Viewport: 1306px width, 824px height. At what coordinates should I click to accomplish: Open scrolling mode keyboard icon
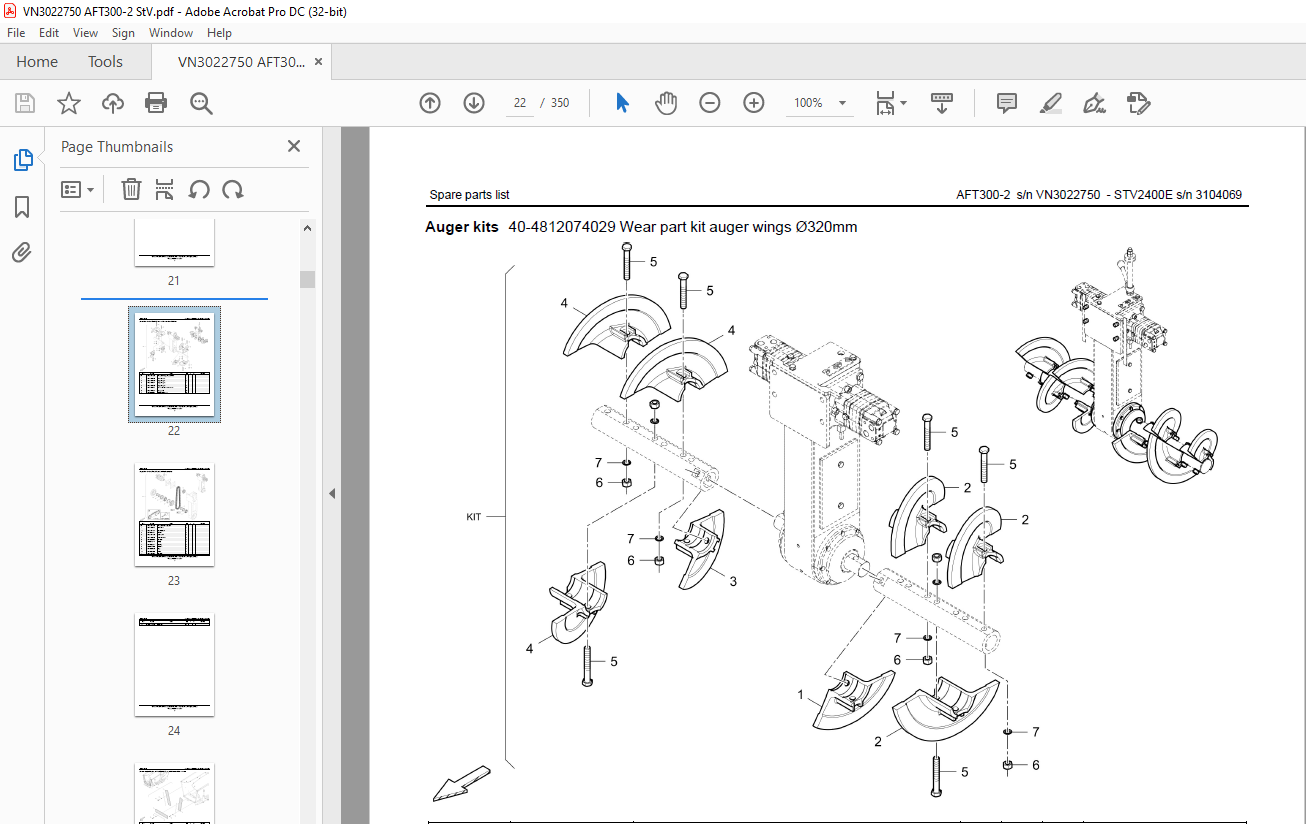[942, 103]
